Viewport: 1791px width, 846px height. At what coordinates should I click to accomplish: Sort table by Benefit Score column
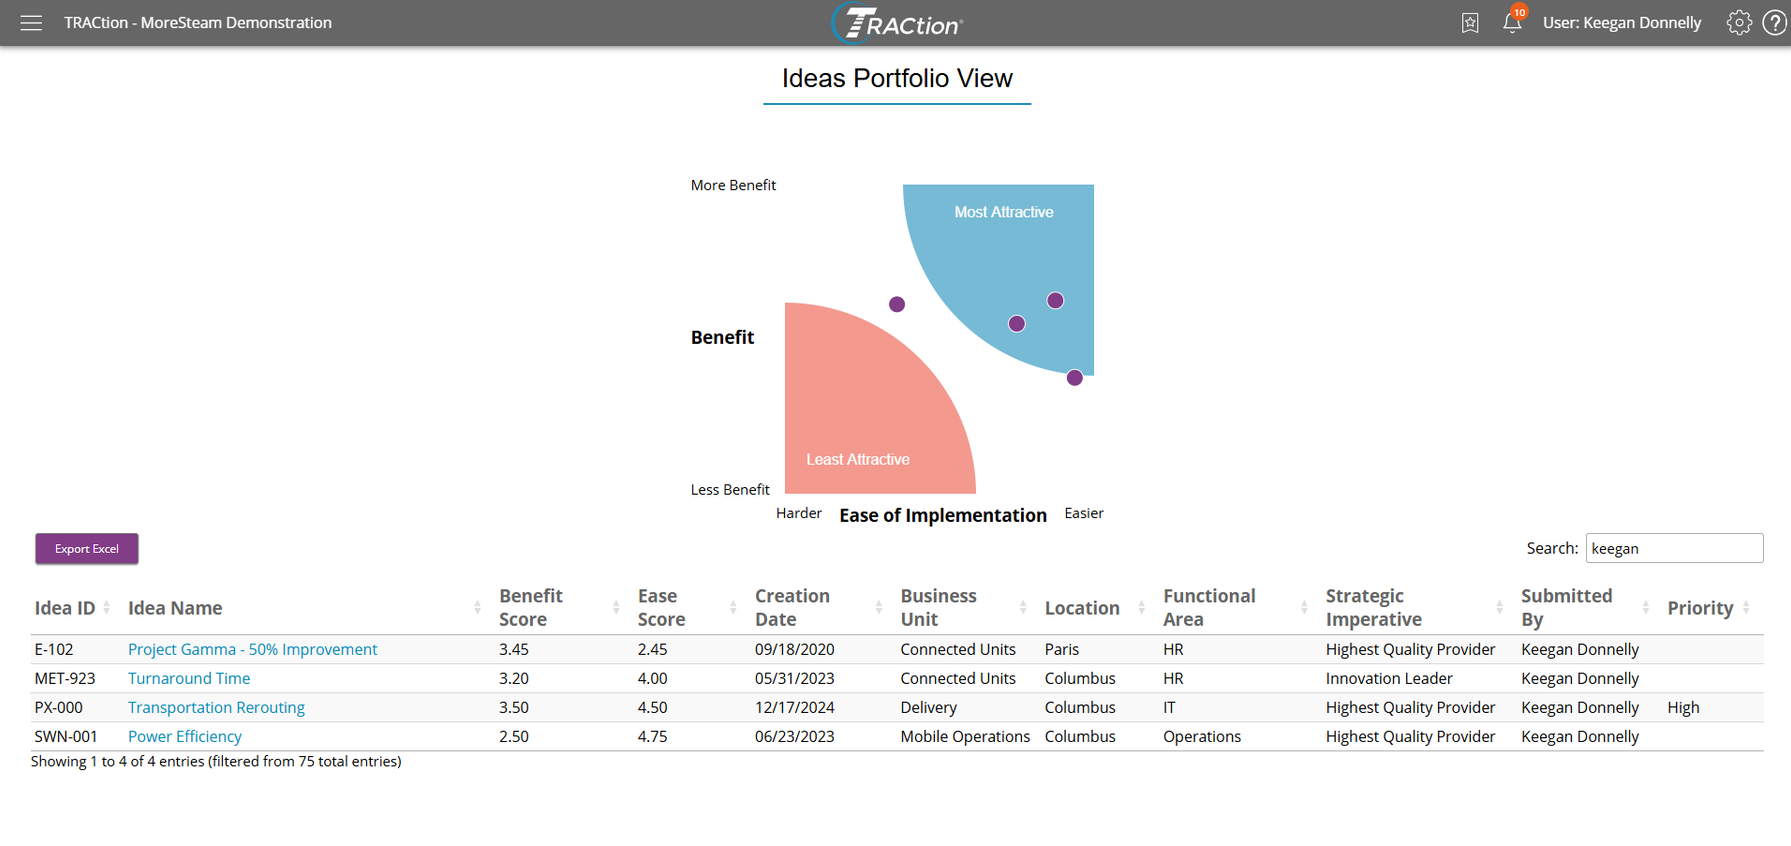pyautogui.click(x=532, y=608)
